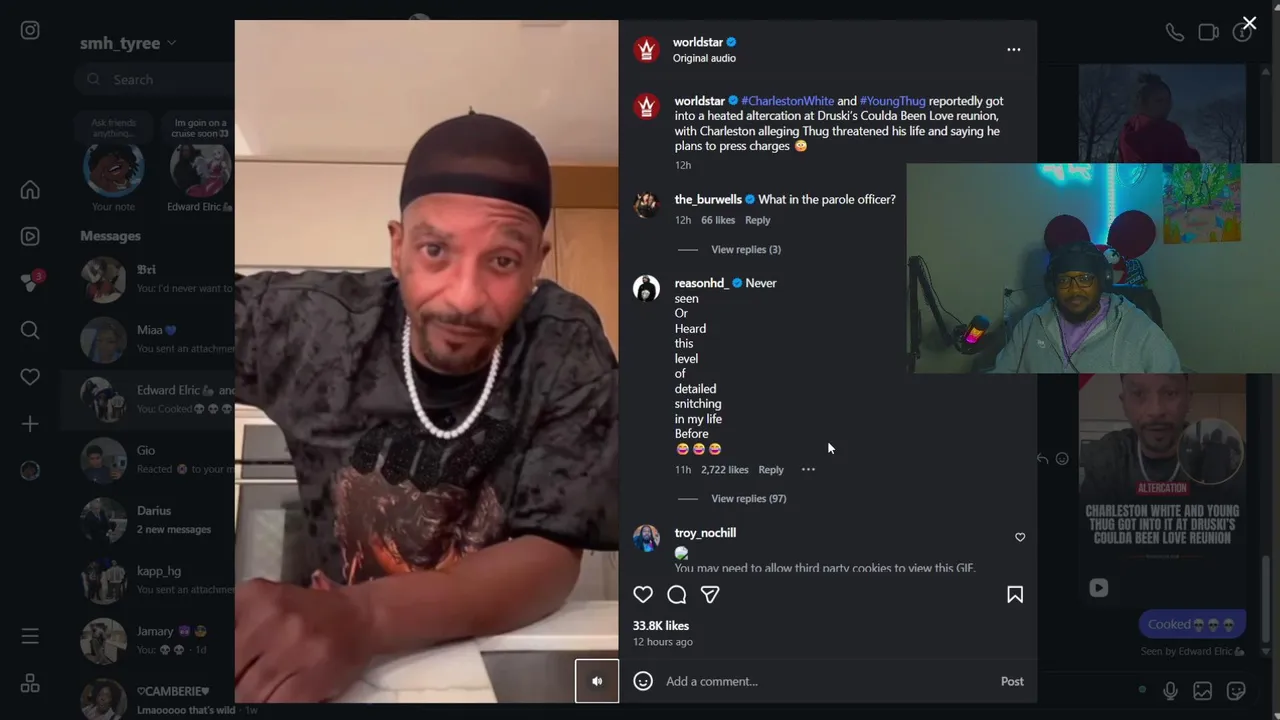Reply to the reasonhd_ comment
1280x720 pixels.
point(771,469)
